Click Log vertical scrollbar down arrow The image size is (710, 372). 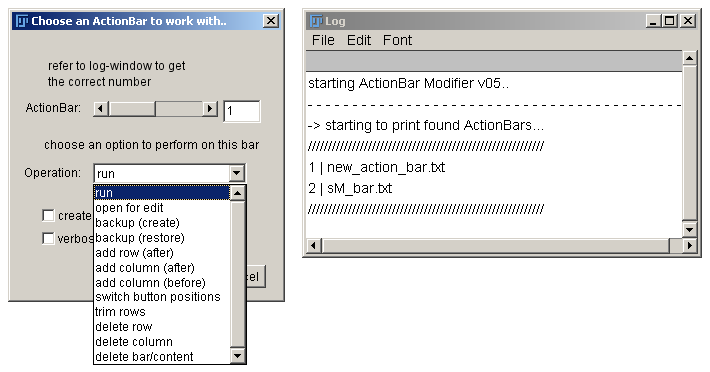(x=689, y=229)
